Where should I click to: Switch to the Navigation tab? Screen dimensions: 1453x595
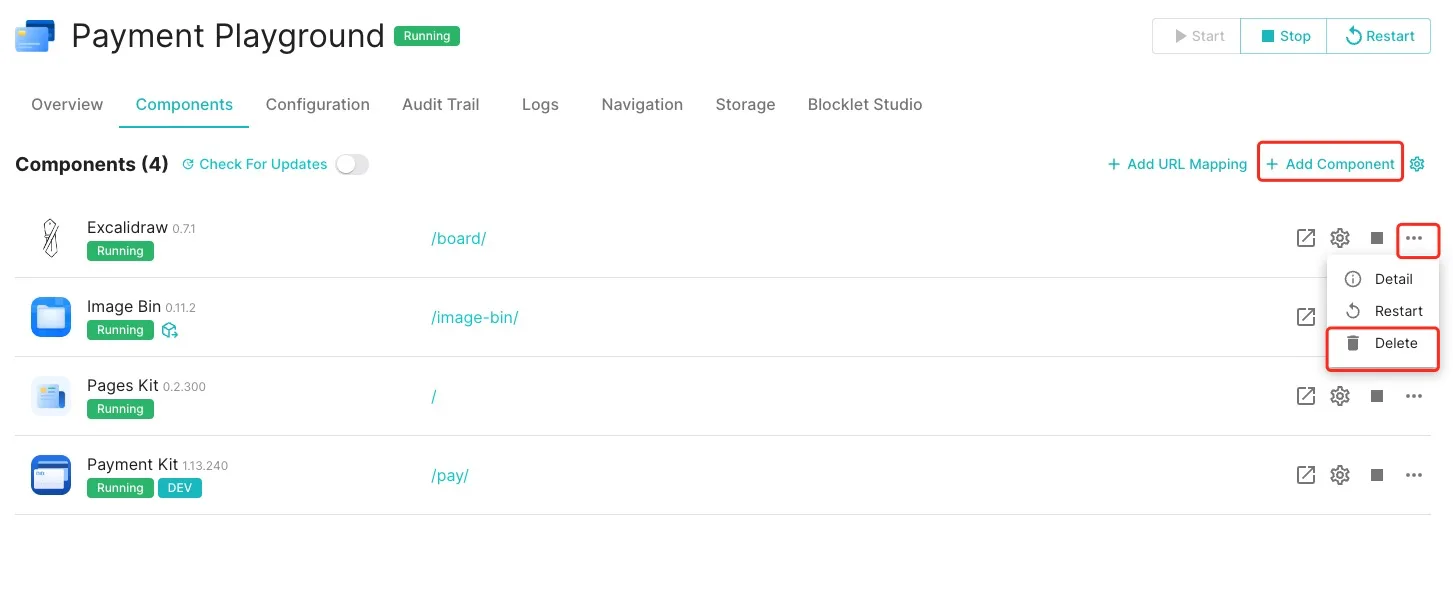tap(642, 104)
